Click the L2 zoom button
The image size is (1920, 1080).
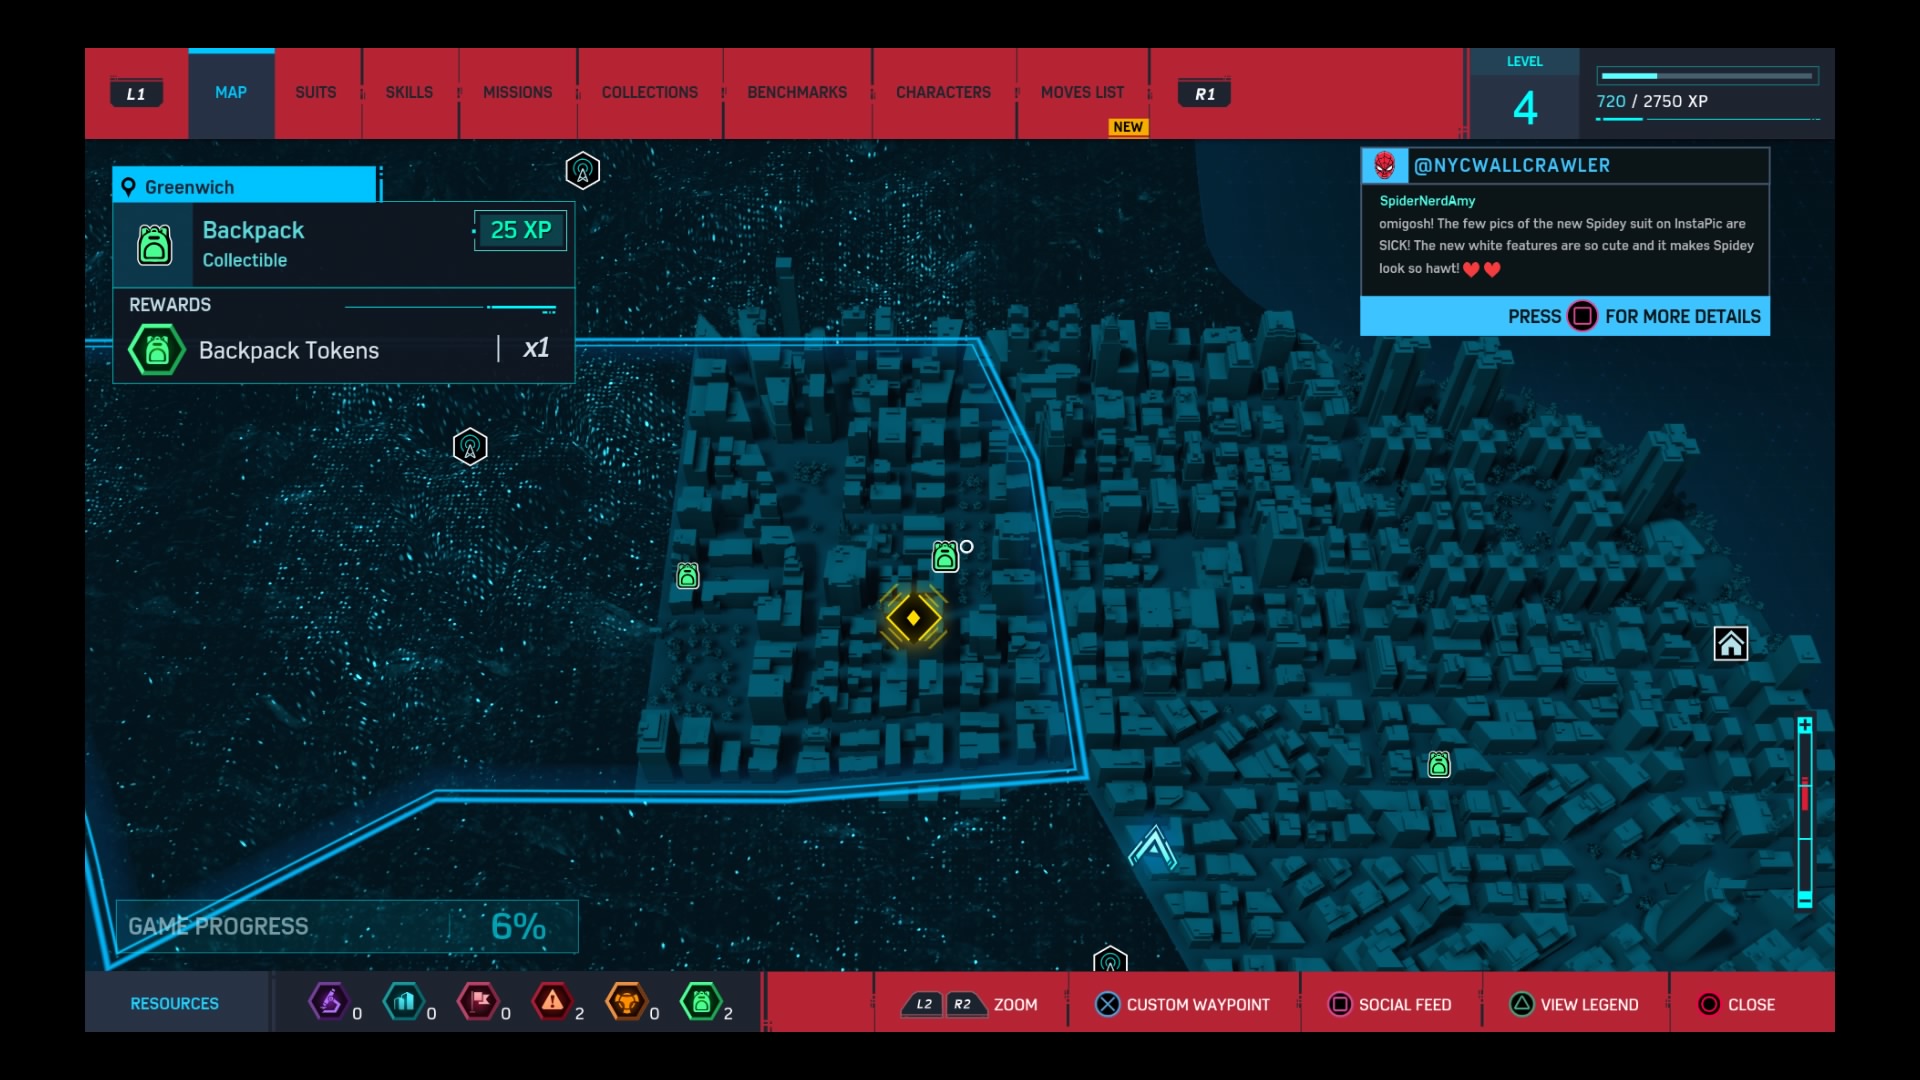[x=924, y=1004]
